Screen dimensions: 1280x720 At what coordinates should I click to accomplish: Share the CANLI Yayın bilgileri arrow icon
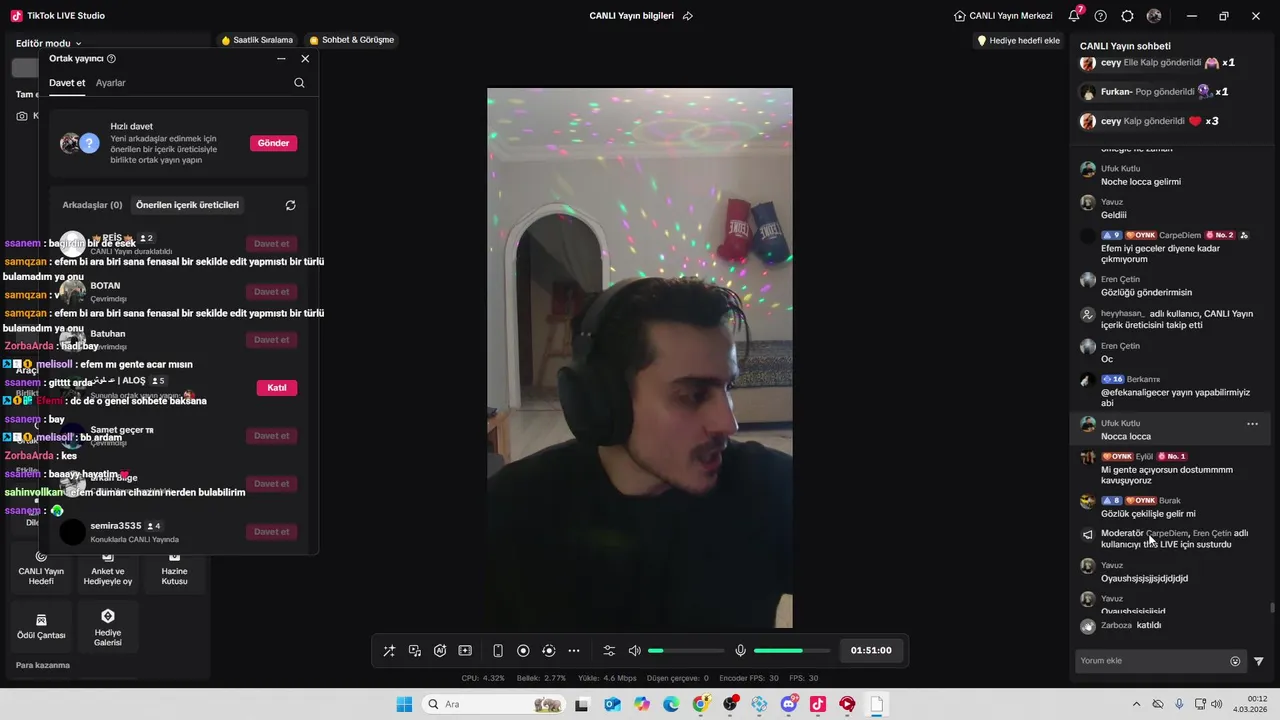[687, 16]
